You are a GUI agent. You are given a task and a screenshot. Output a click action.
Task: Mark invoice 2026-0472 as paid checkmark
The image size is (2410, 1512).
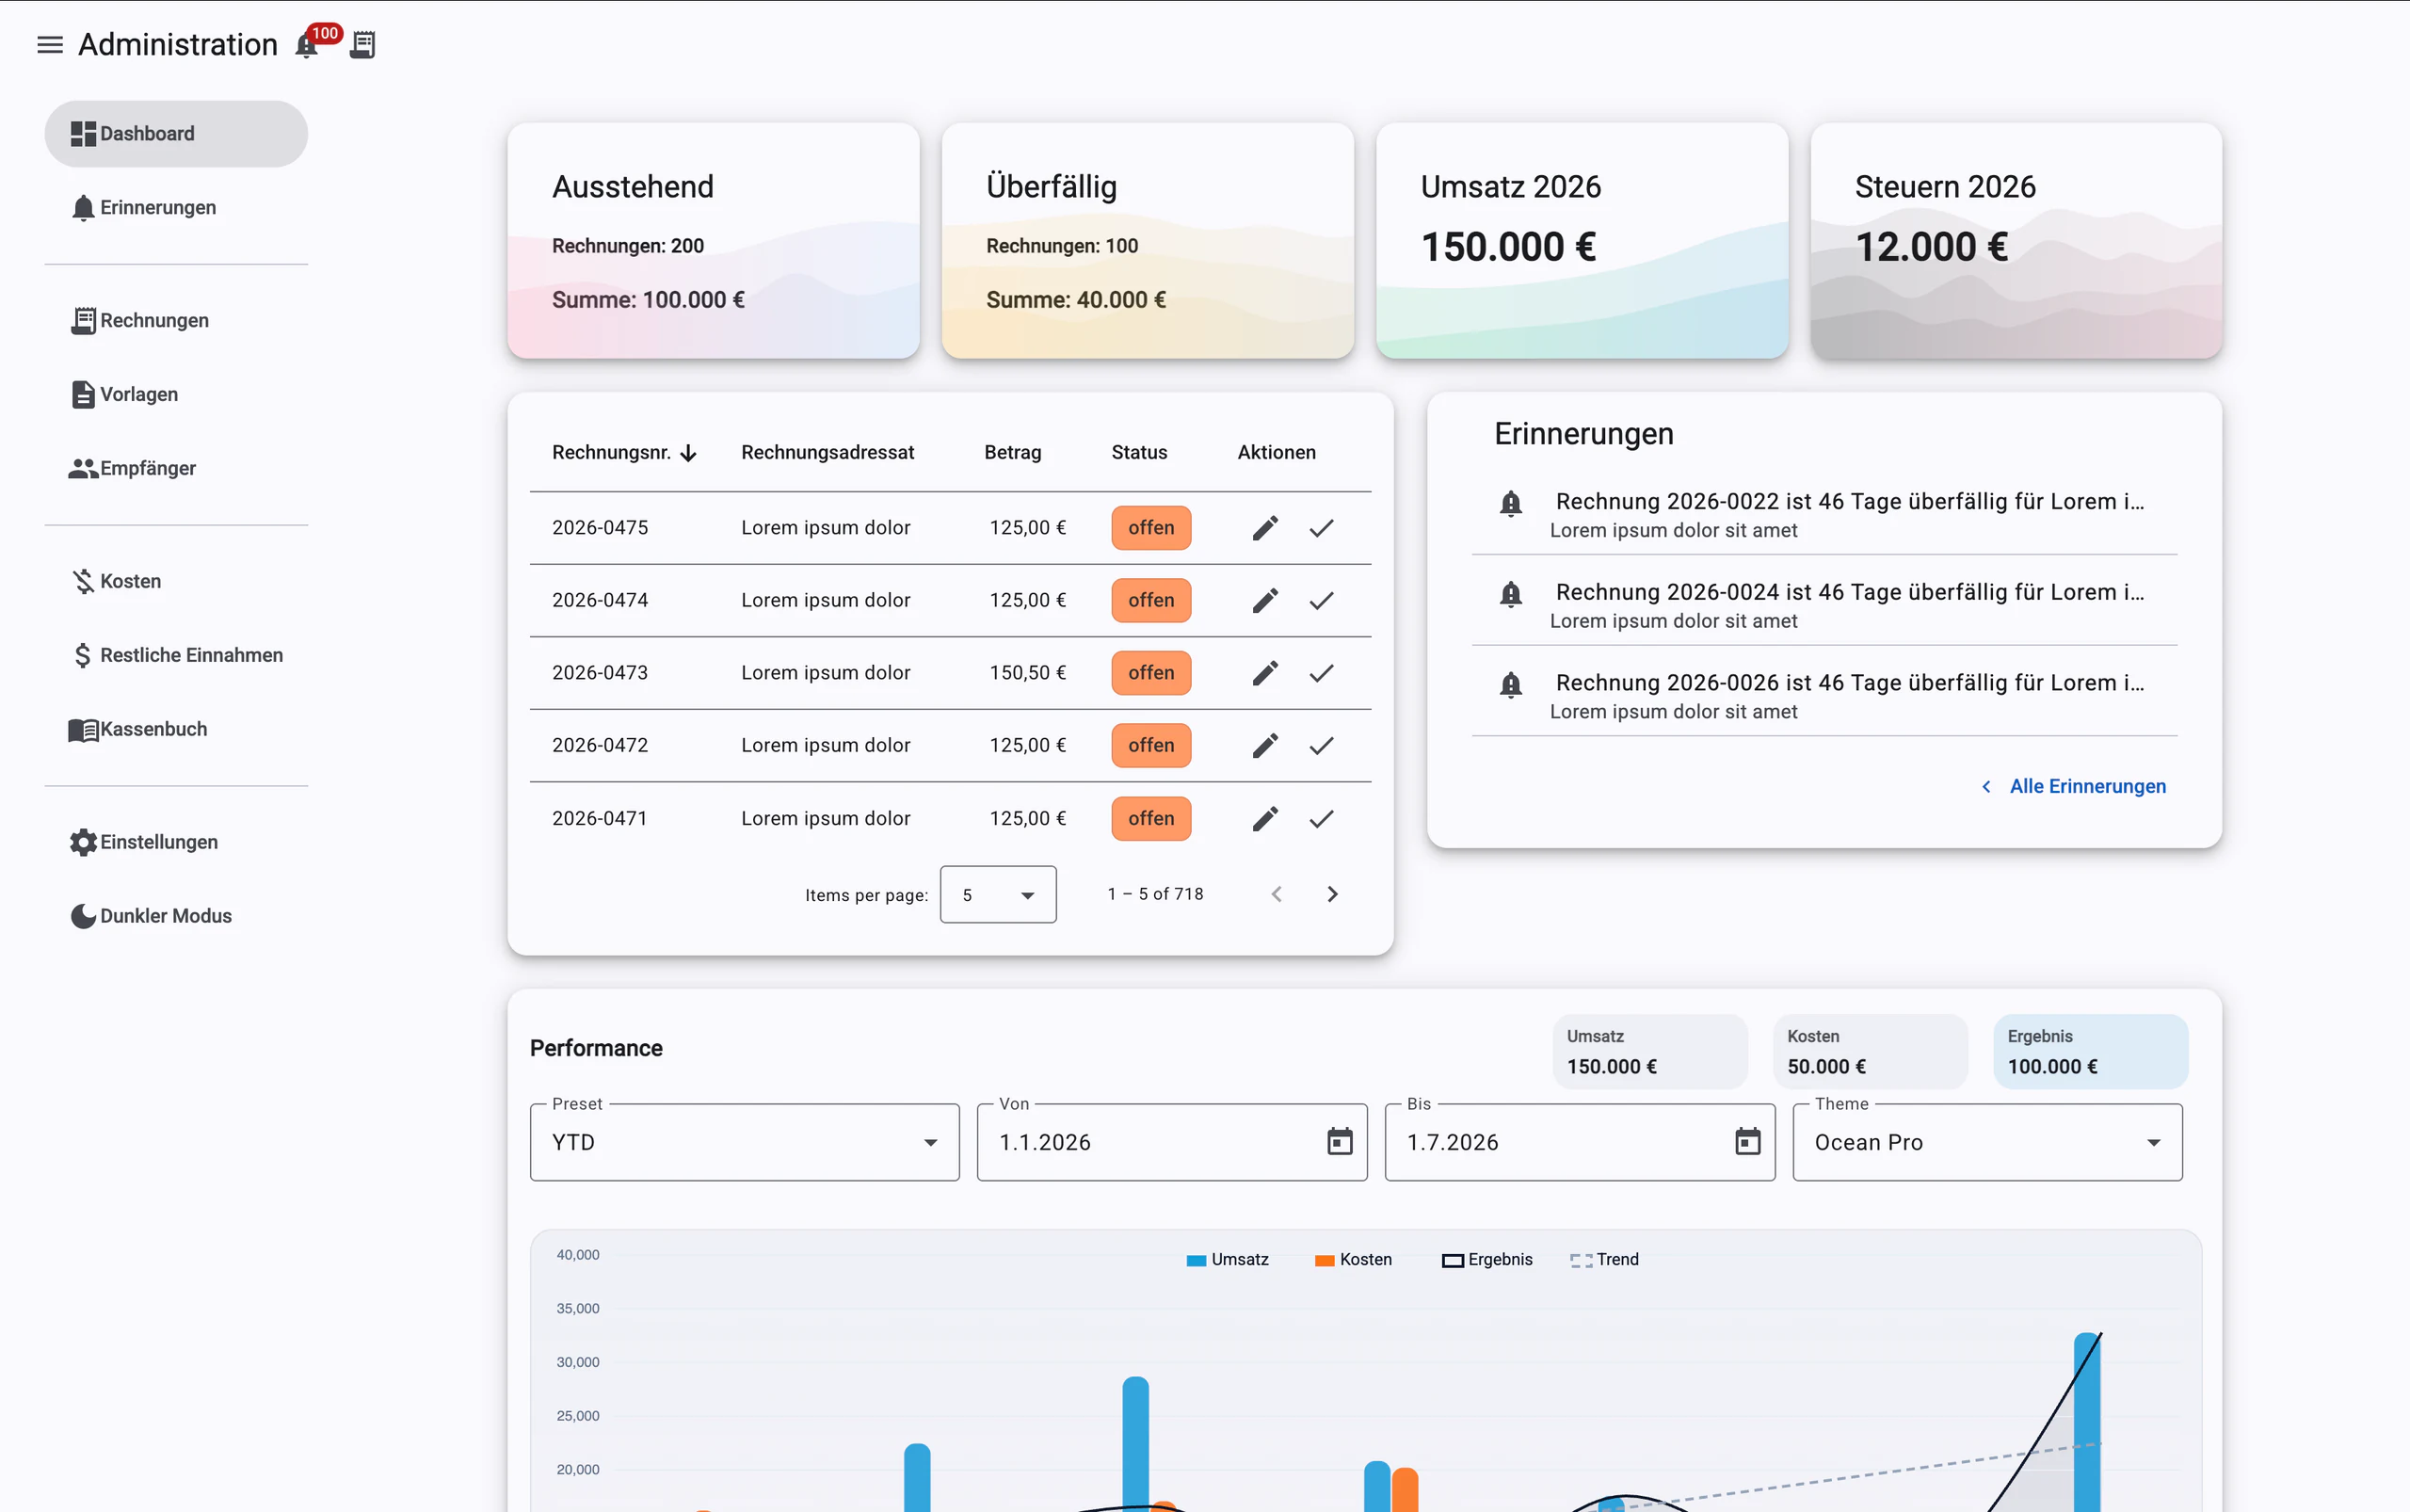pos(1321,746)
